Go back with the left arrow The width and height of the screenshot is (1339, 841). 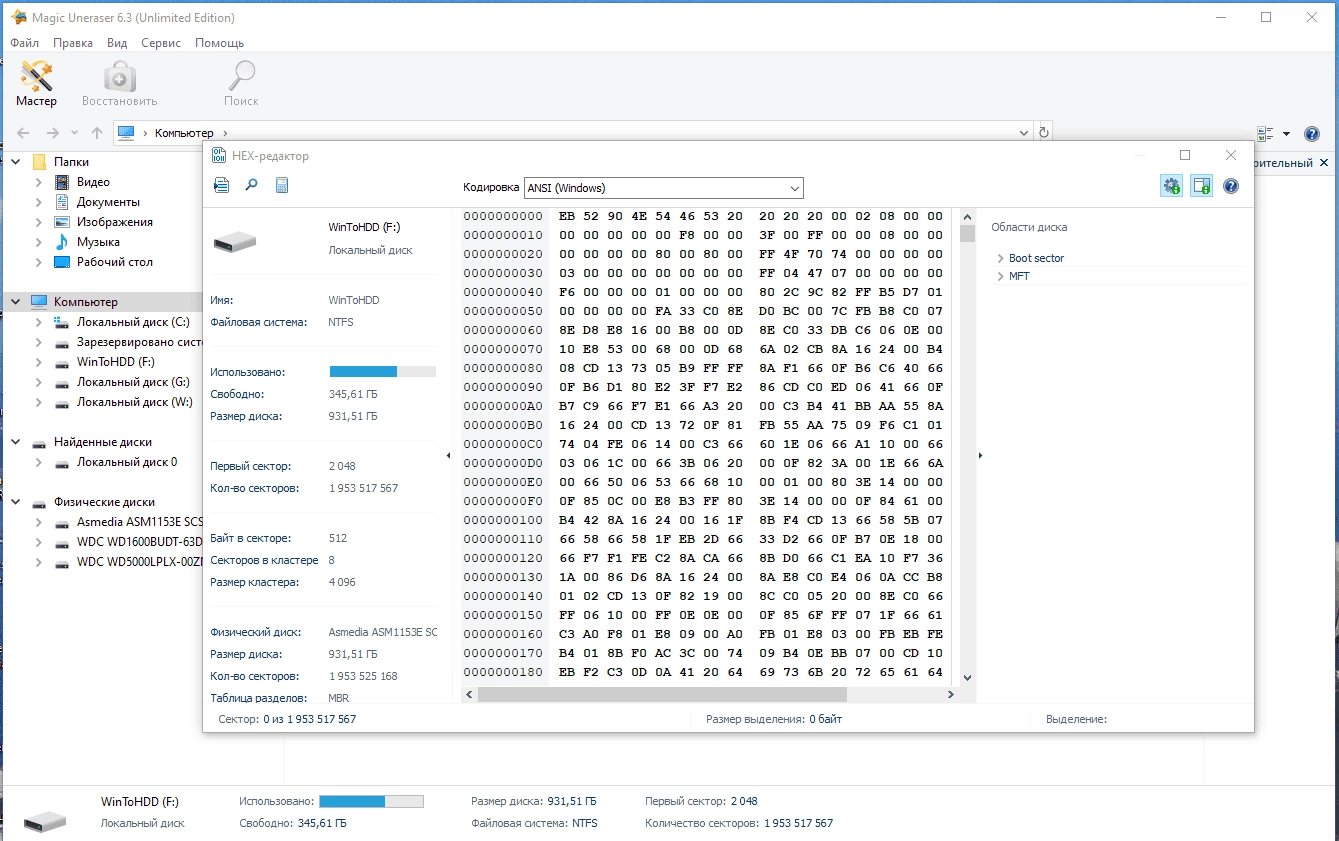(23, 133)
